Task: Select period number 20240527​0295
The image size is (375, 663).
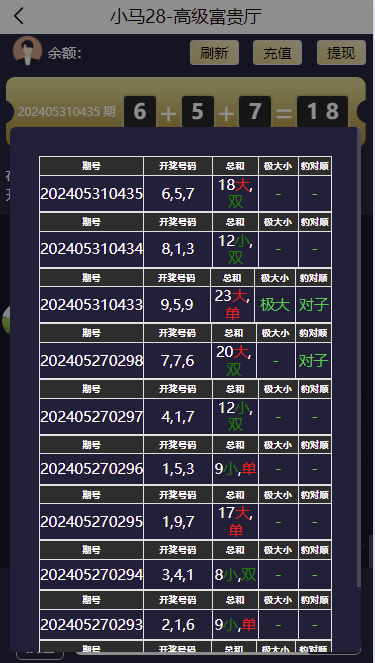Action: pos(92,521)
